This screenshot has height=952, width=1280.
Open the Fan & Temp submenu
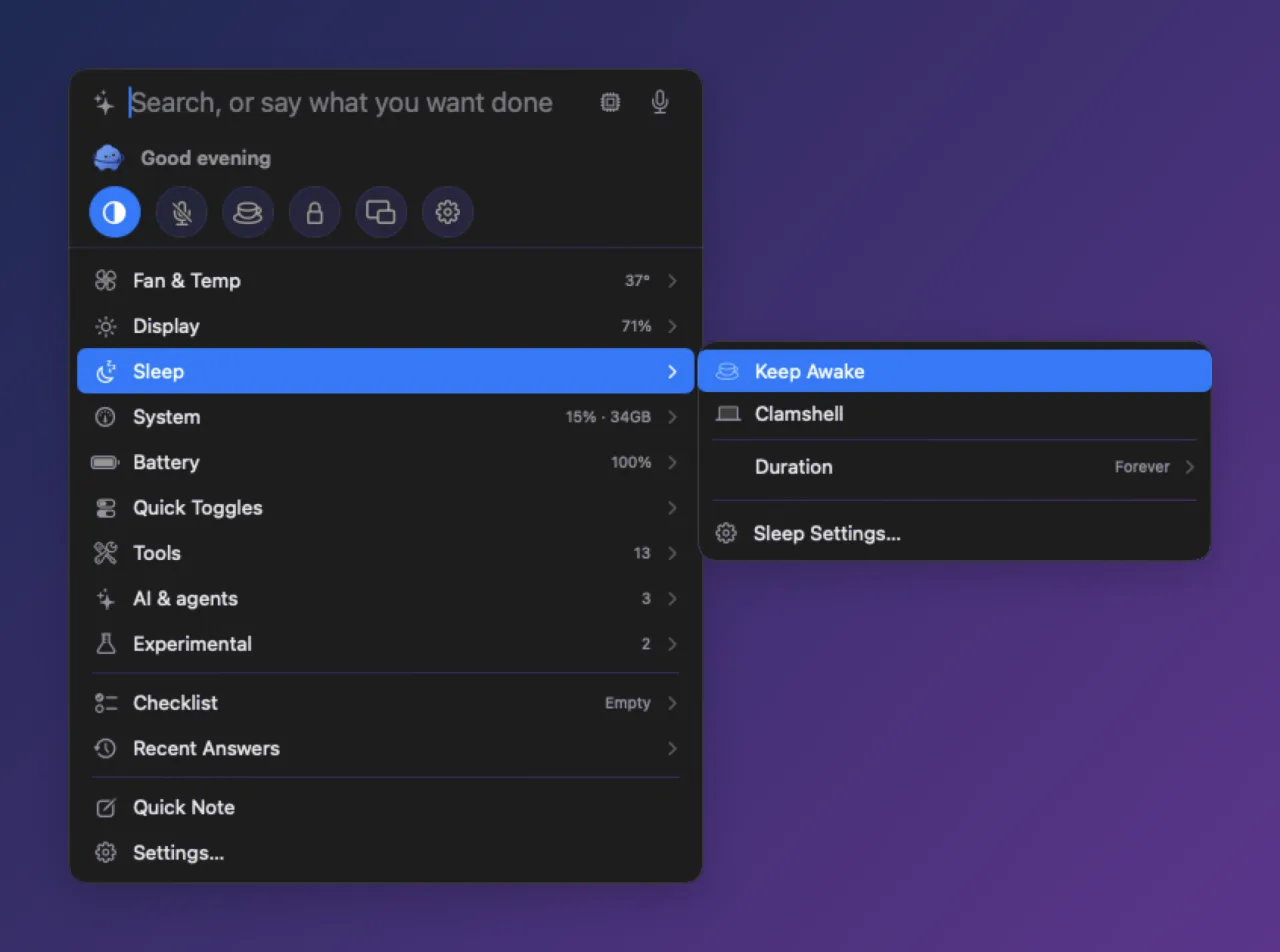[386, 281]
